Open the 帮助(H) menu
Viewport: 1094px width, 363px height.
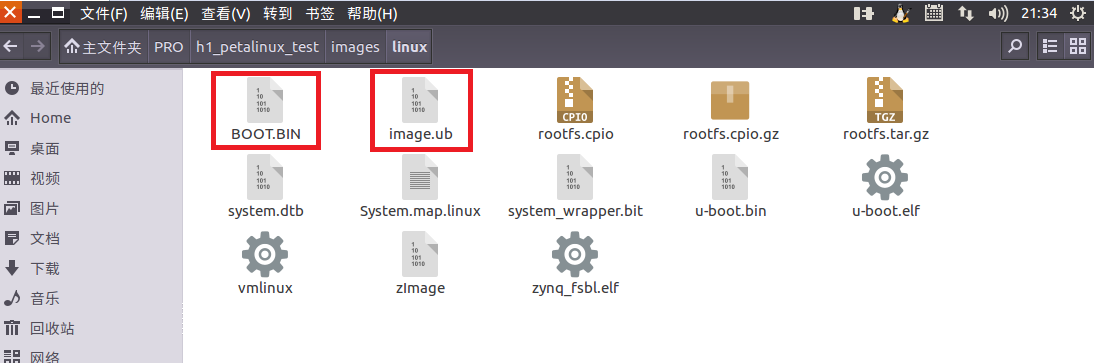[373, 13]
